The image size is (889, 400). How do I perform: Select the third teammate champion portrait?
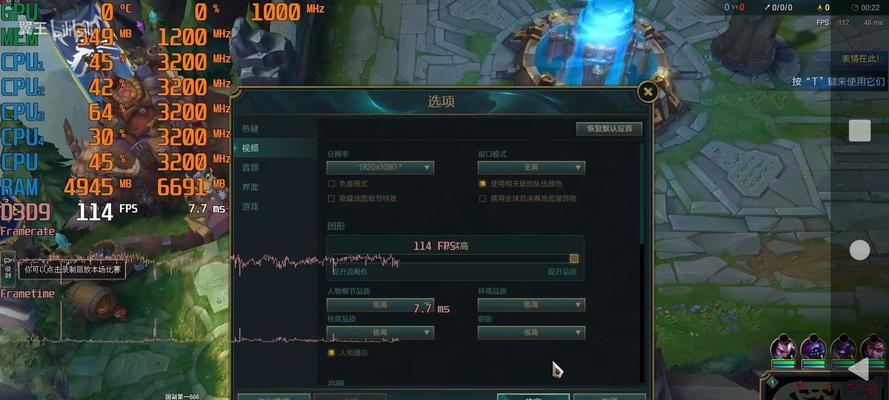pyautogui.click(x=843, y=347)
